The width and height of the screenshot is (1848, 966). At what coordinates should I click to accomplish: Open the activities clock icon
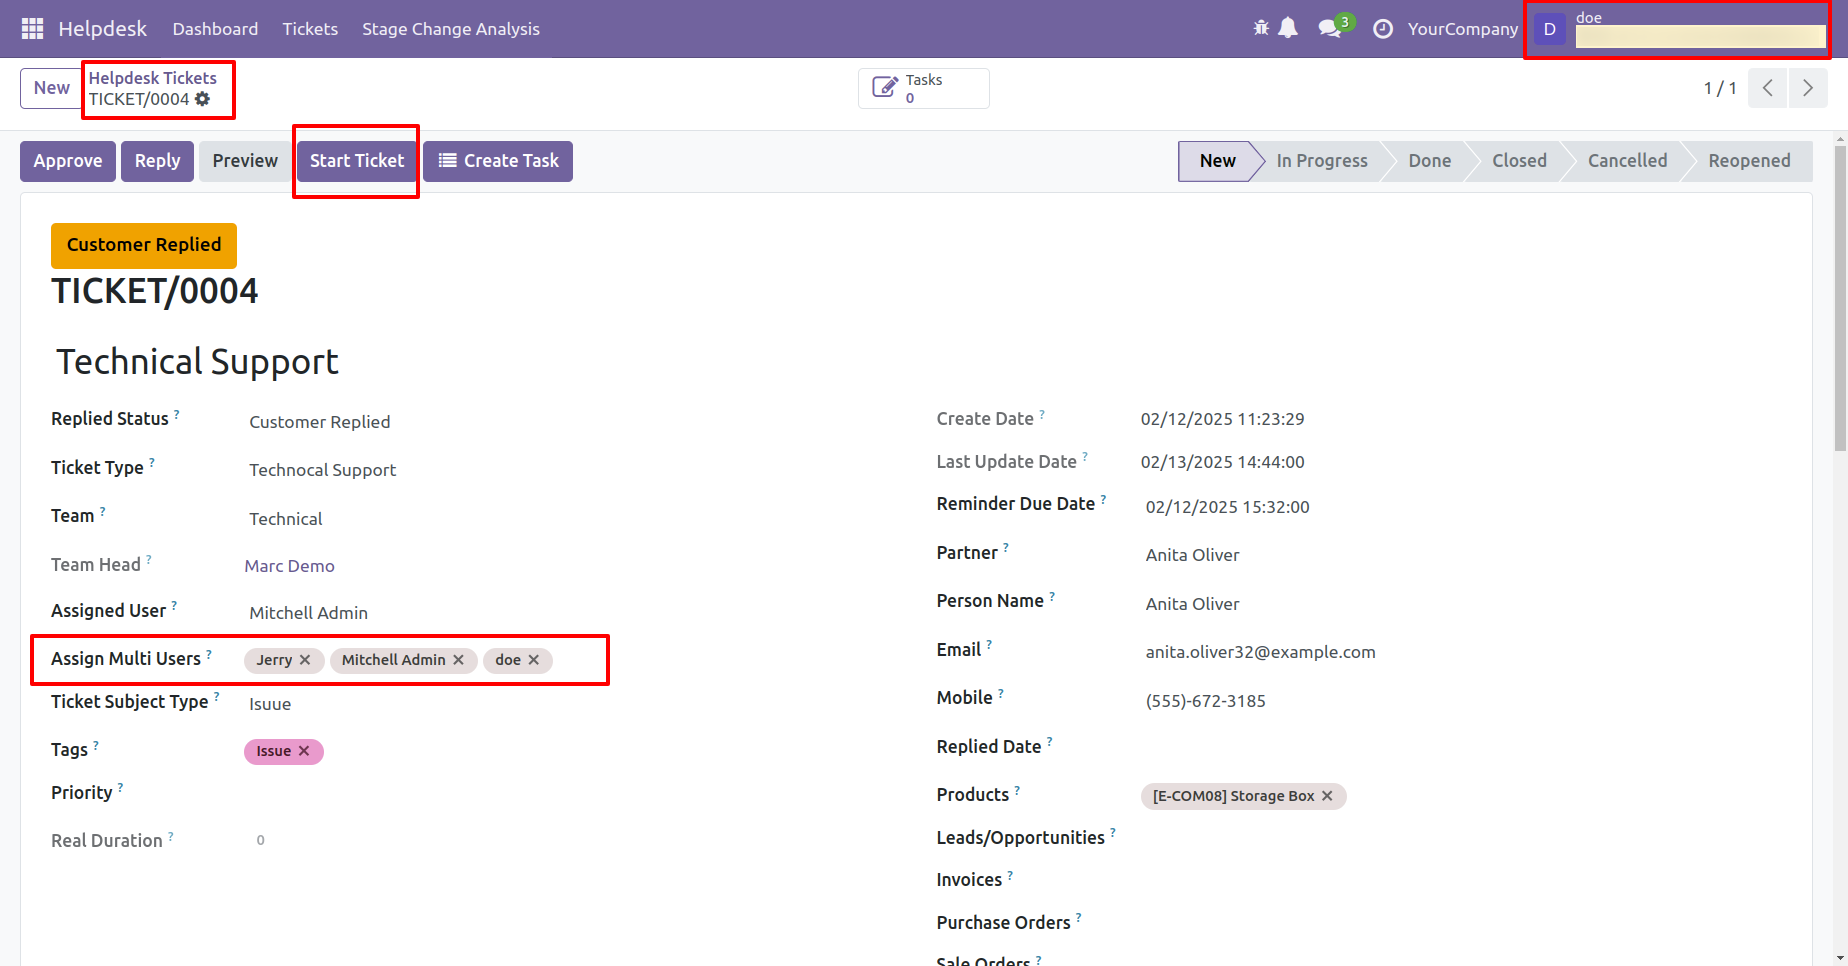1383,29
